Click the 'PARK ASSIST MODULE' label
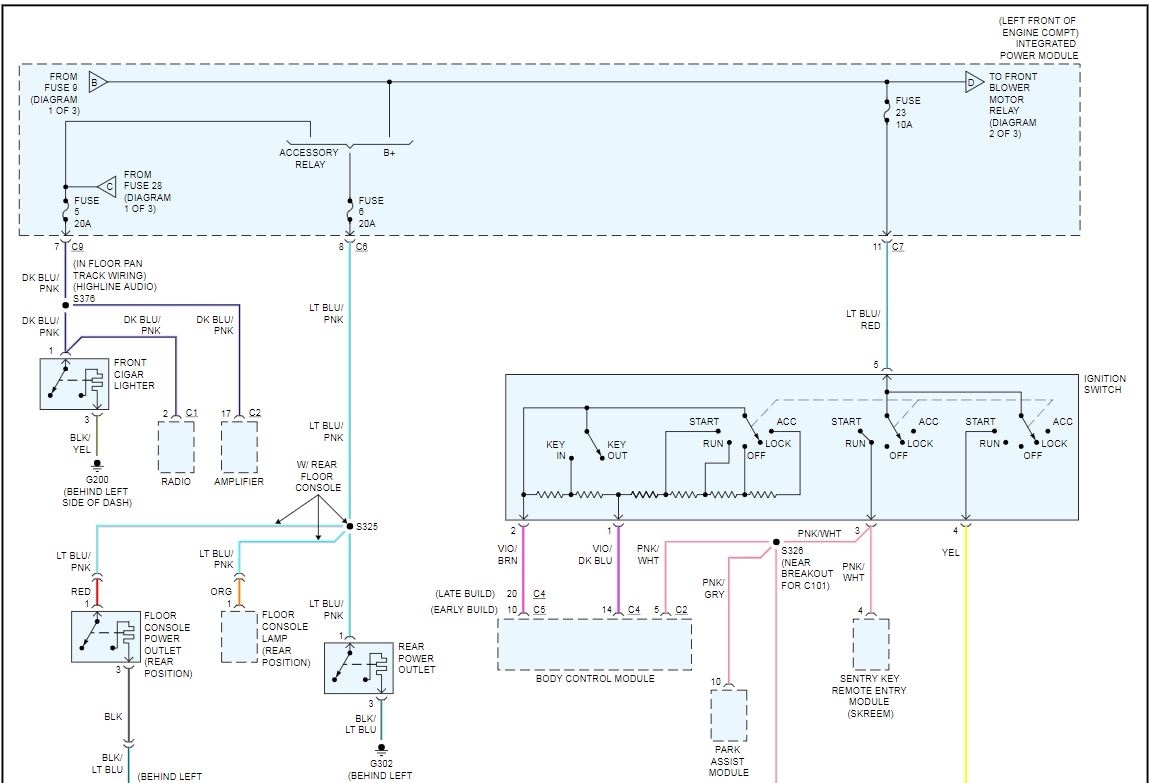The image size is (1151, 783). (x=727, y=761)
